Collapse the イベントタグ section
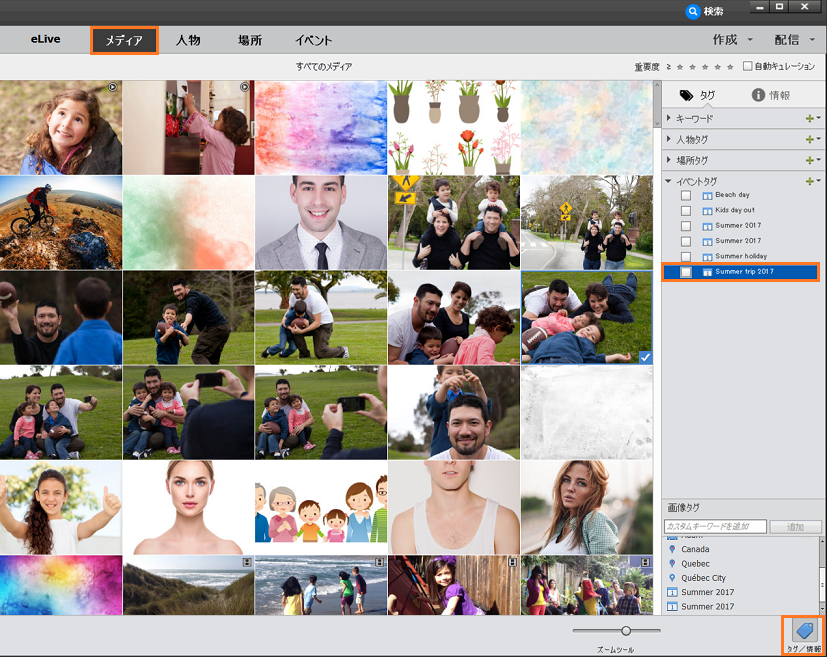Viewport: 827px width, 657px height. [x=669, y=181]
